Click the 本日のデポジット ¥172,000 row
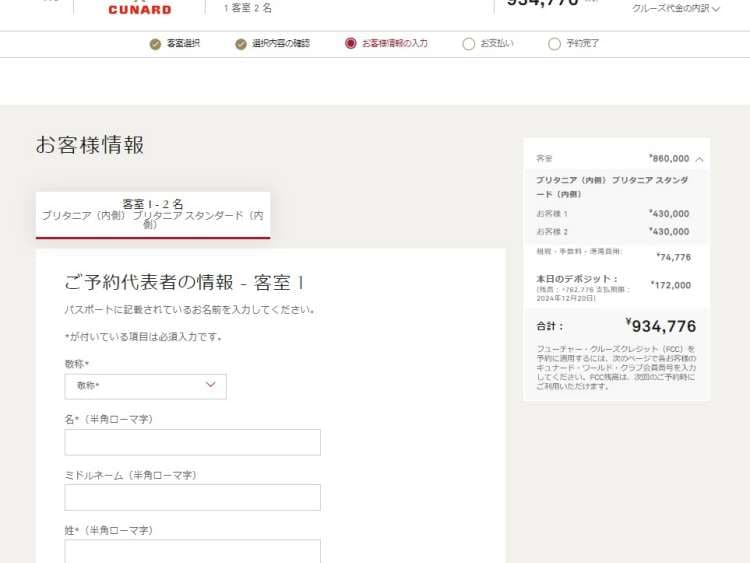 tap(615, 284)
